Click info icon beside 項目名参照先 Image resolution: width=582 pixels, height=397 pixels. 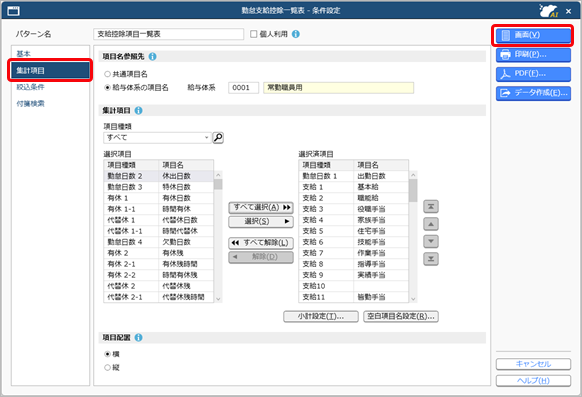pos(152,56)
